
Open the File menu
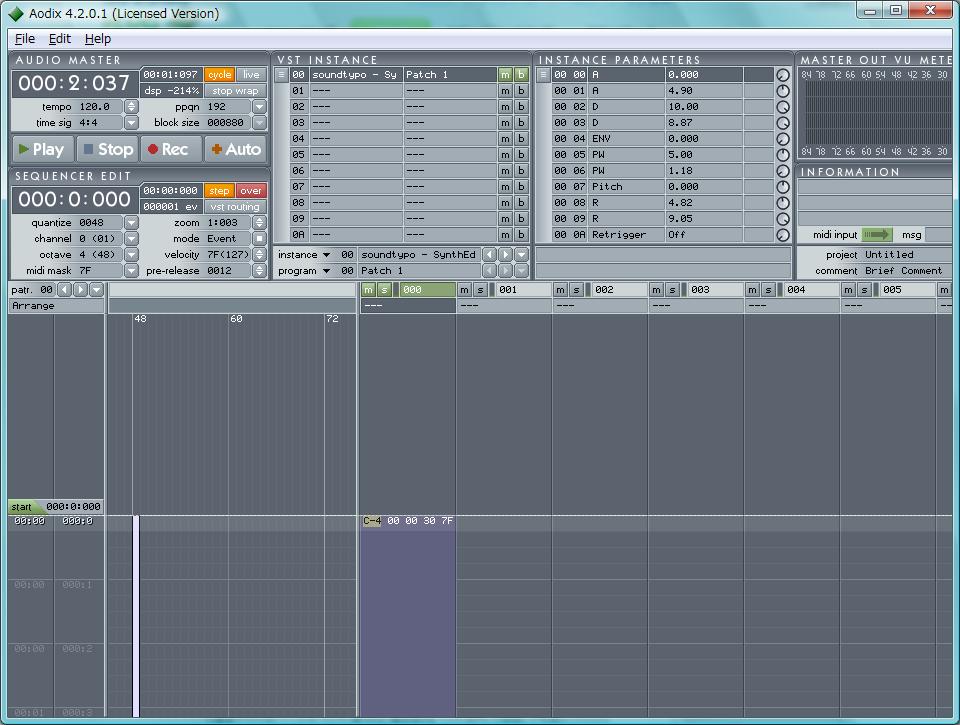(x=25, y=38)
